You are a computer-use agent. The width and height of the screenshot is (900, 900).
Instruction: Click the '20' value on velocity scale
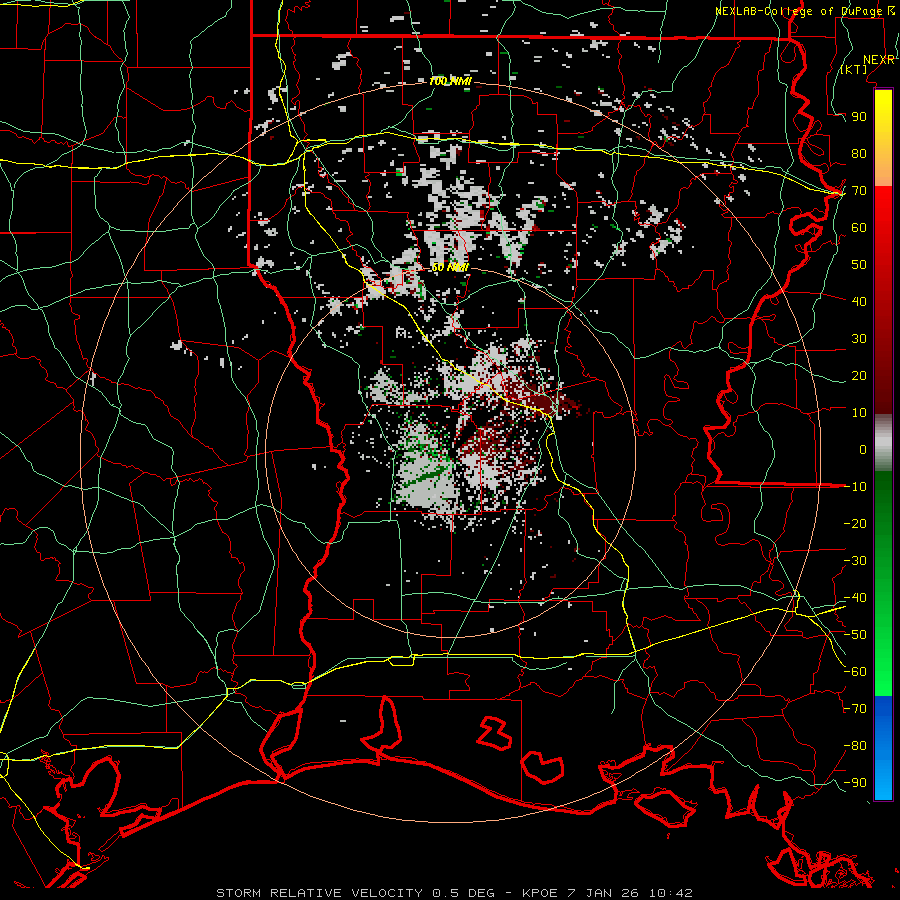(x=859, y=375)
